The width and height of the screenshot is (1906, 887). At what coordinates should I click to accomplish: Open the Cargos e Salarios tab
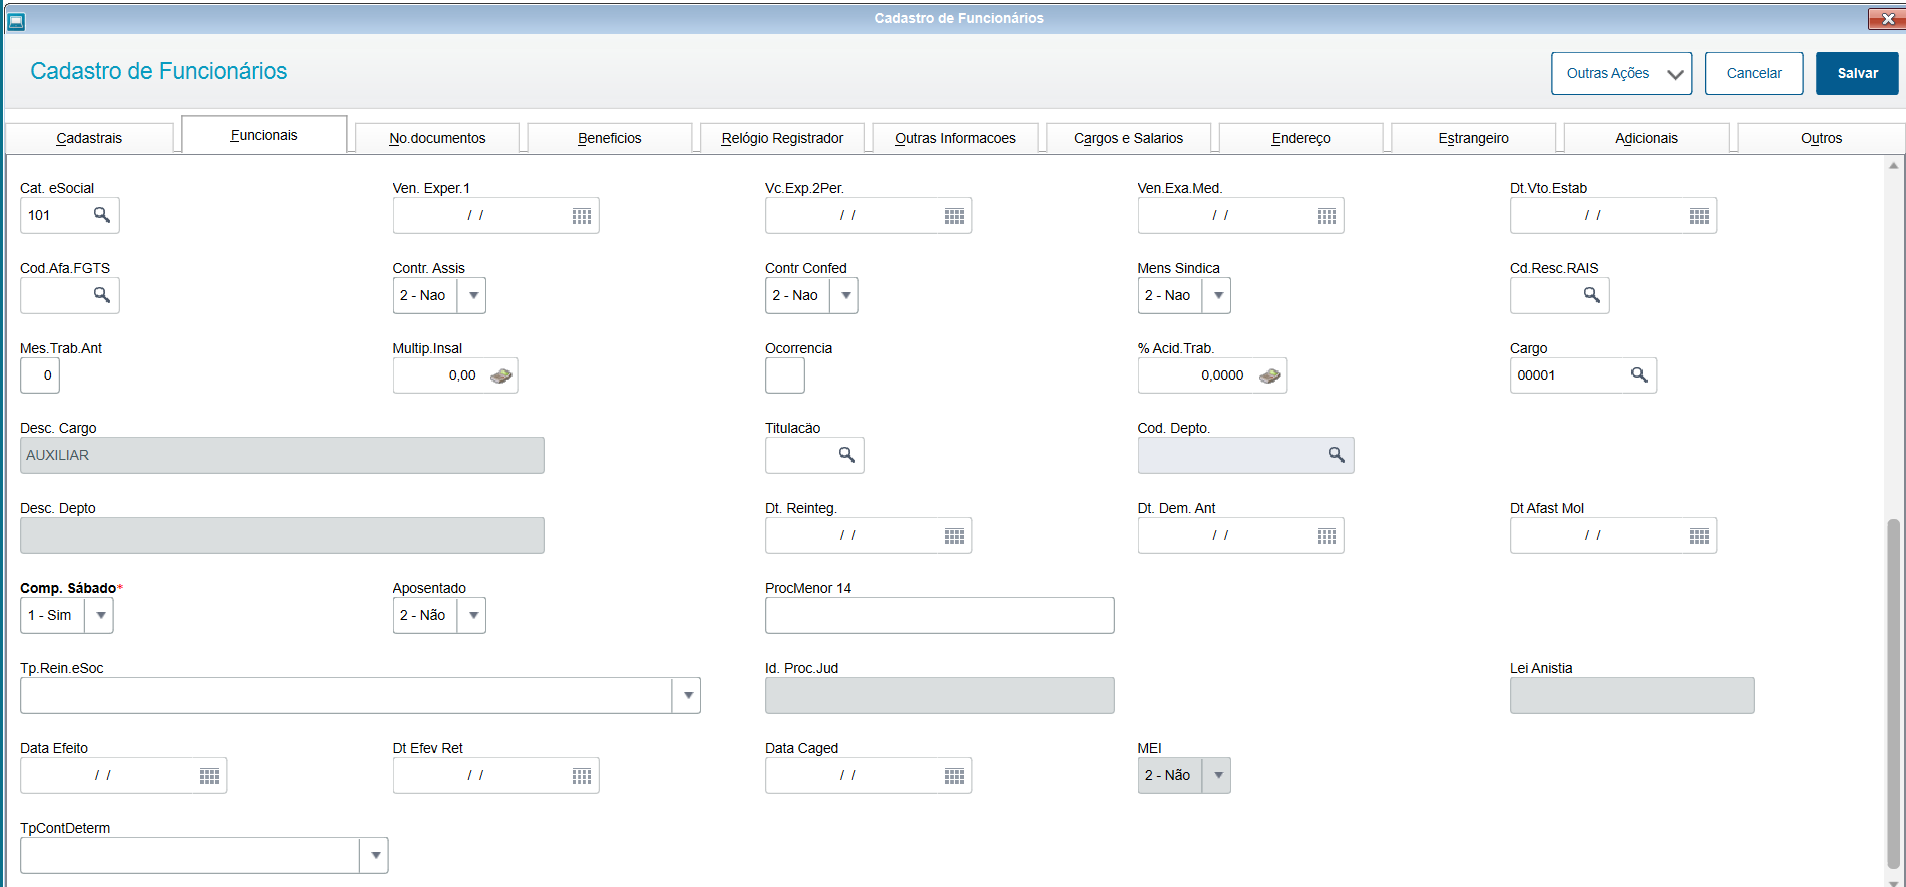click(1128, 138)
